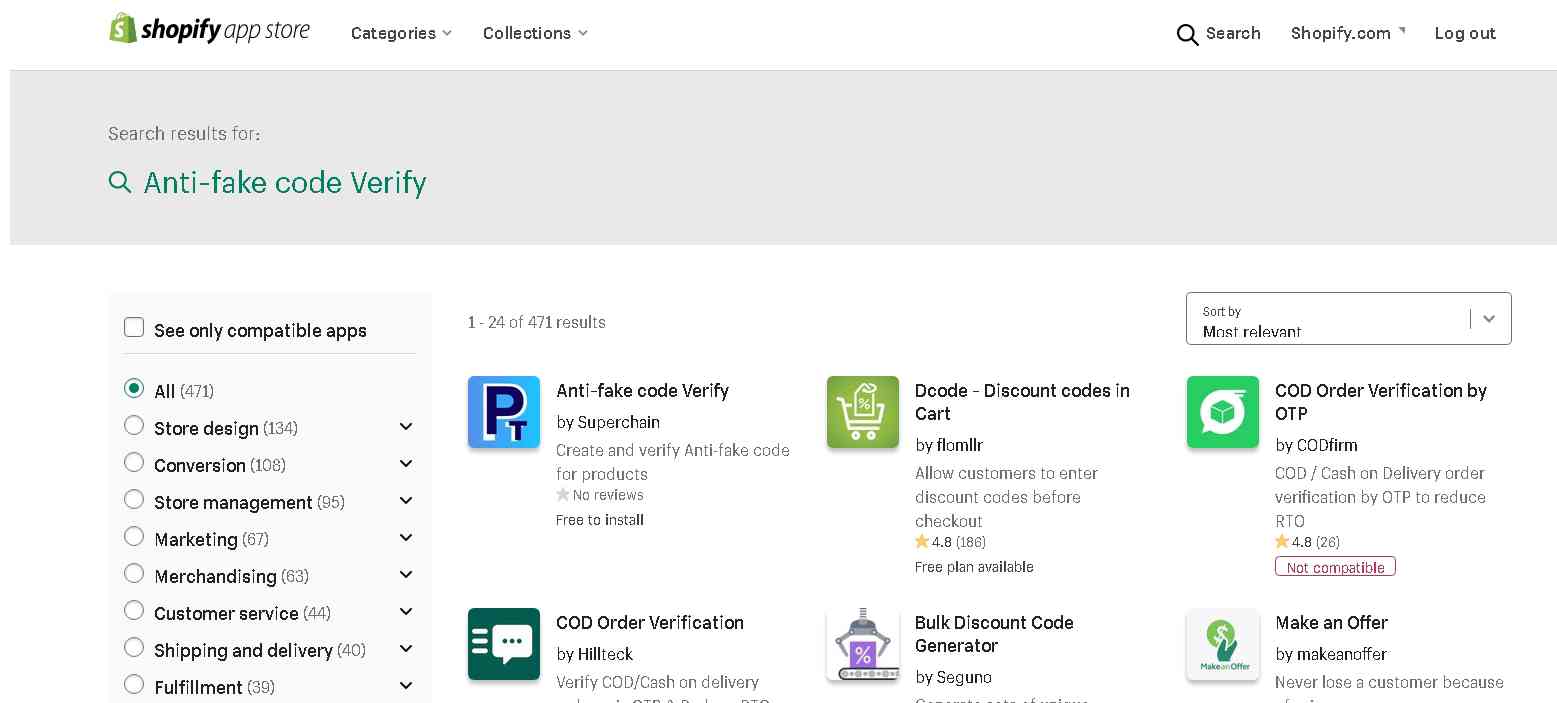Go to Shopify.com external link
The image size is (1557, 703).
click(x=1346, y=33)
